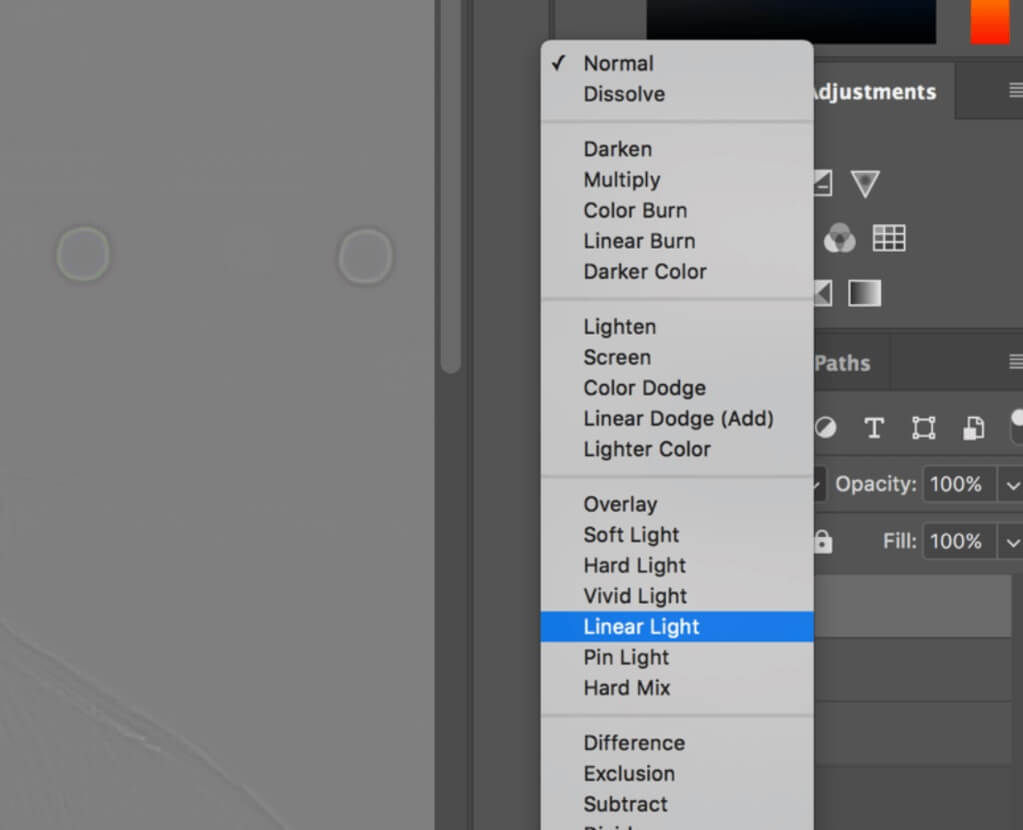
Task: Open the Layers panel flyout menu
Action: pyautogui.click(x=1016, y=362)
